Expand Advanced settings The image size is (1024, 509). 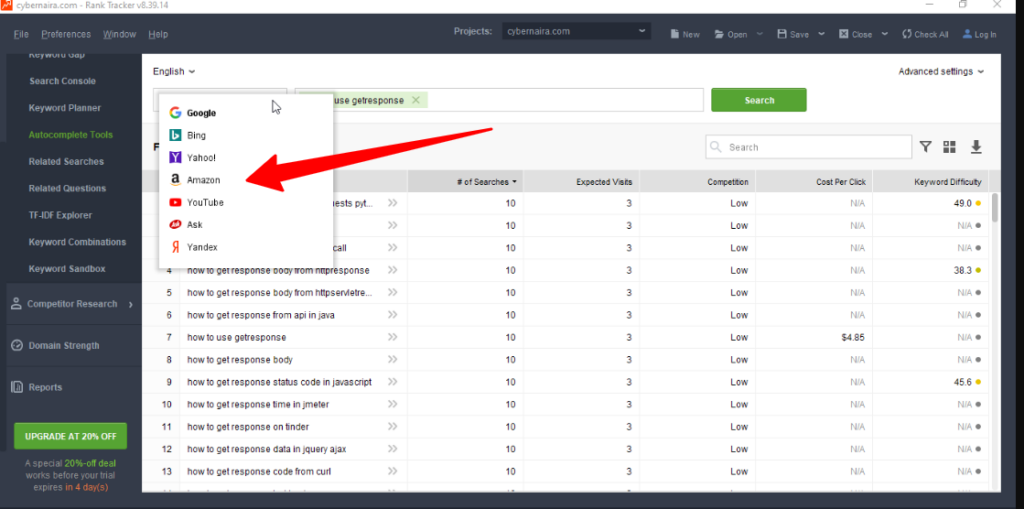pyautogui.click(x=940, y=71)
